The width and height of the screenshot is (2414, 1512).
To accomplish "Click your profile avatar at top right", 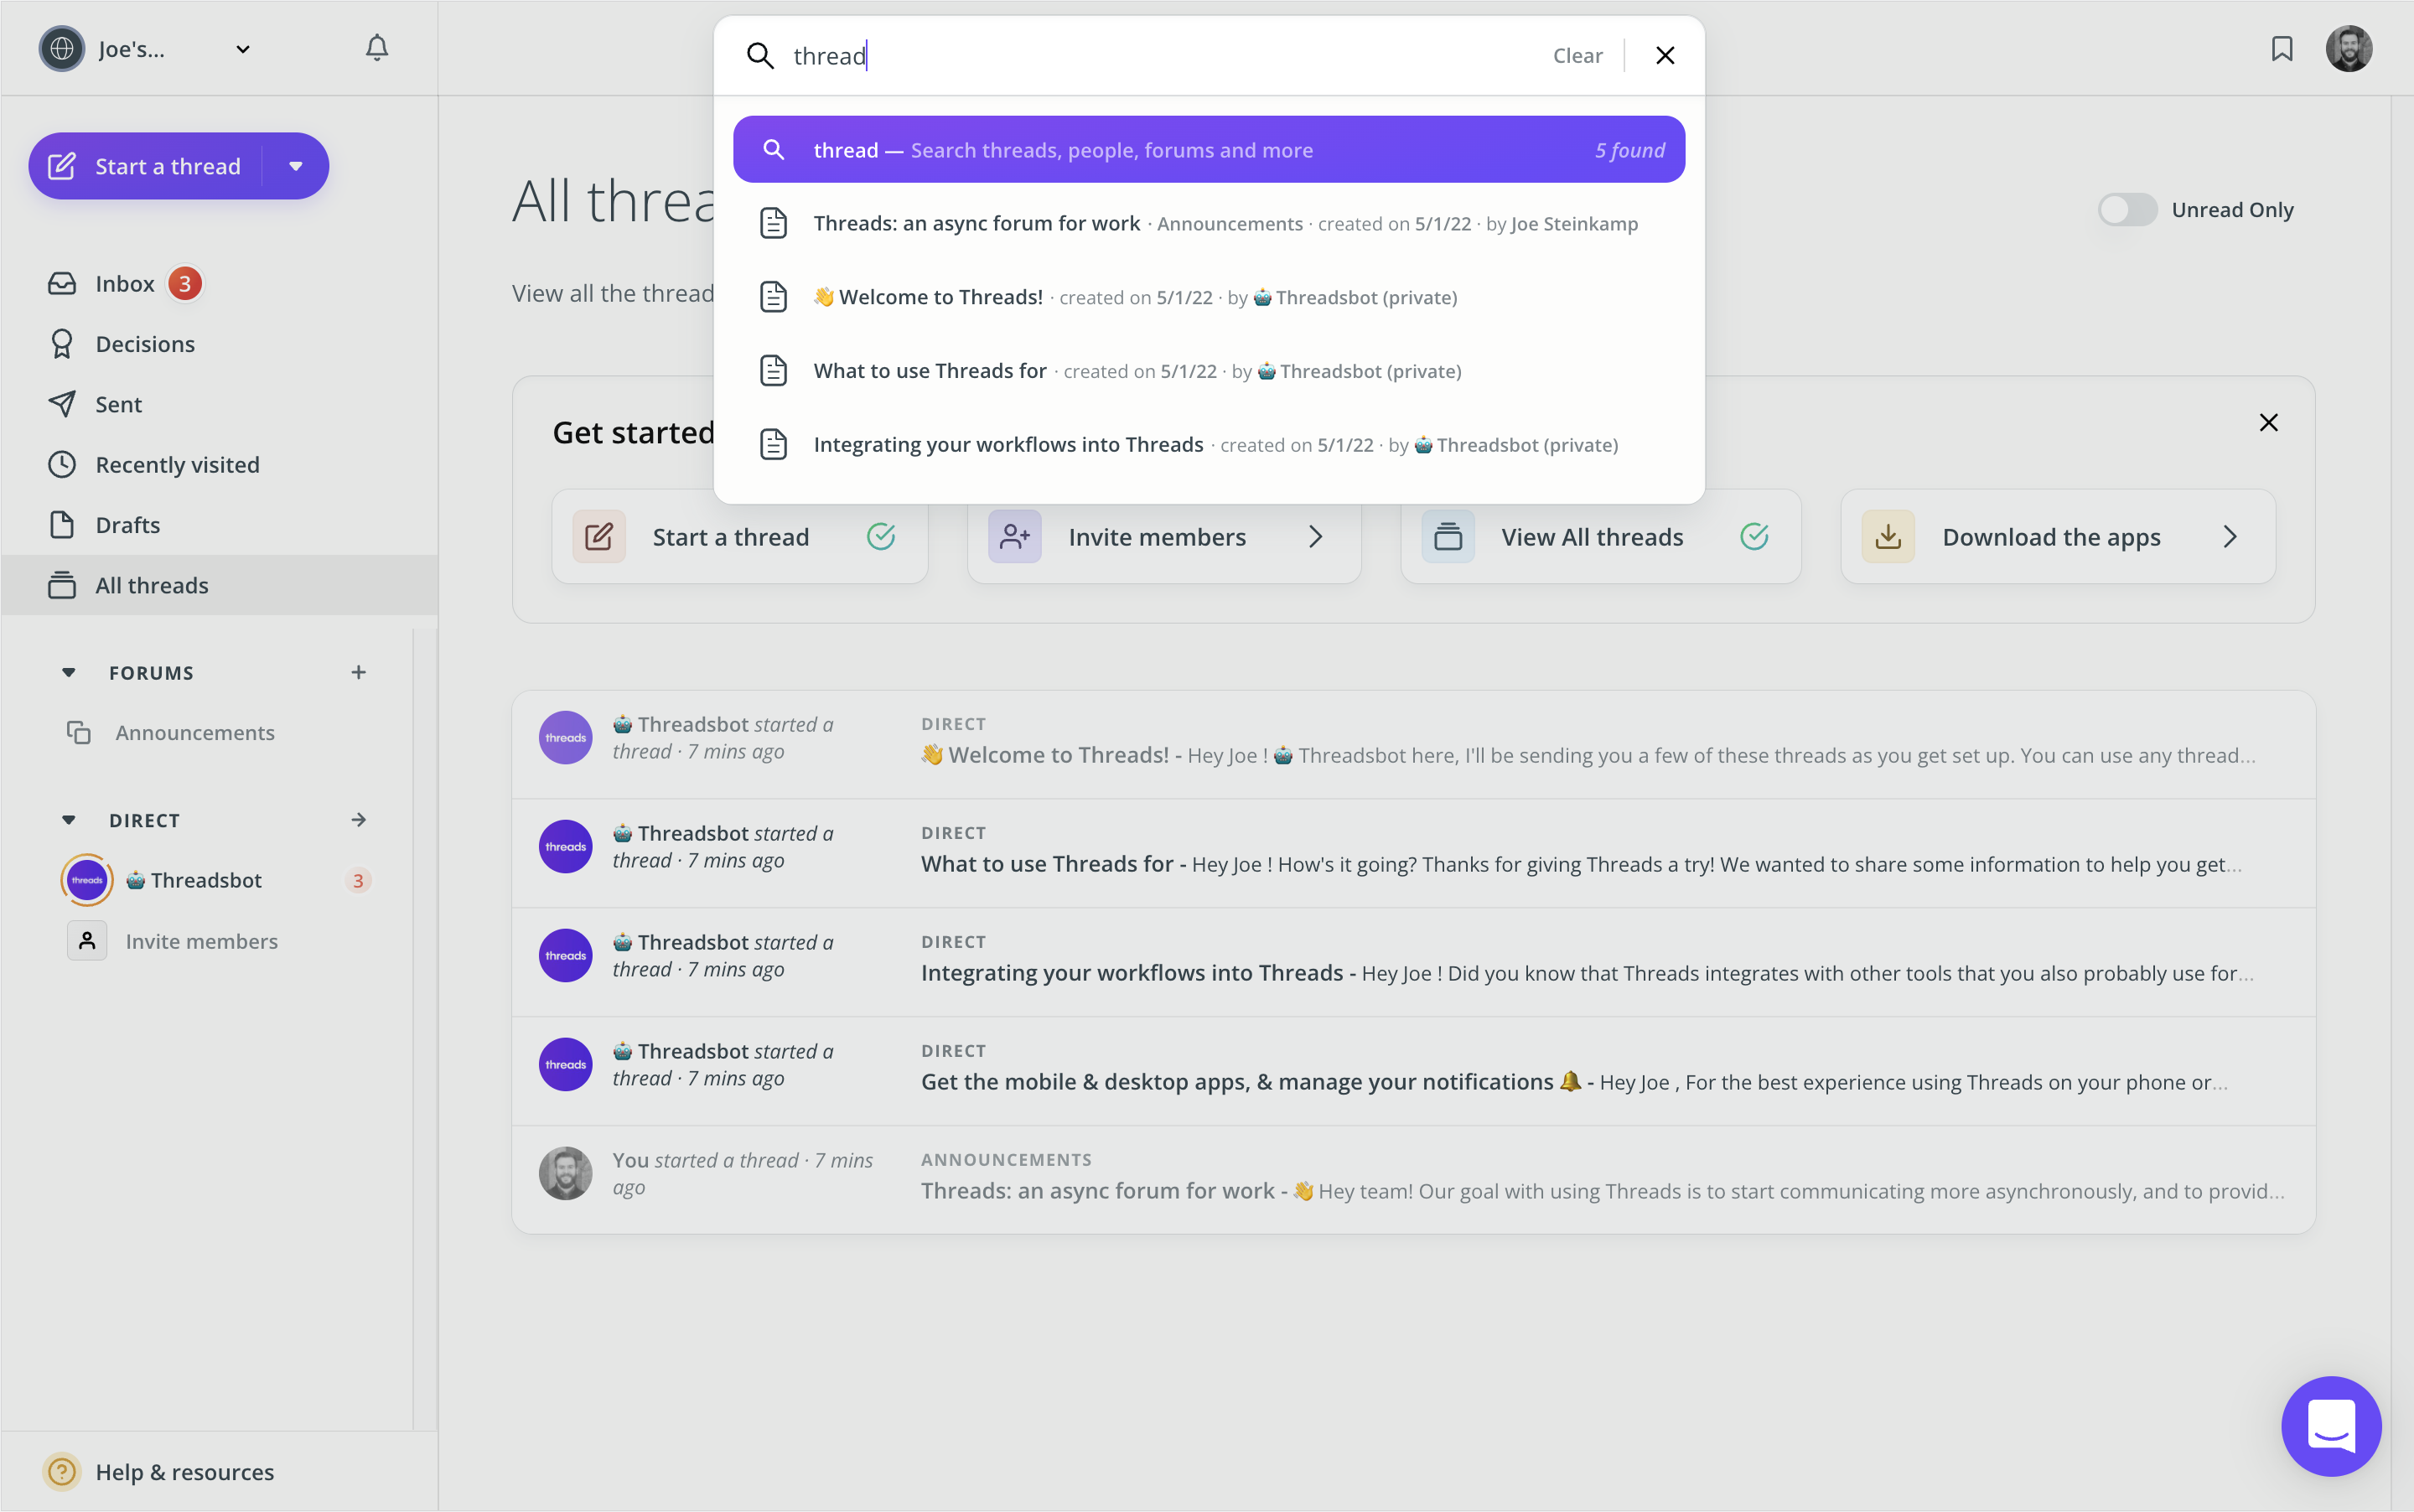I will coord(2348,49).
